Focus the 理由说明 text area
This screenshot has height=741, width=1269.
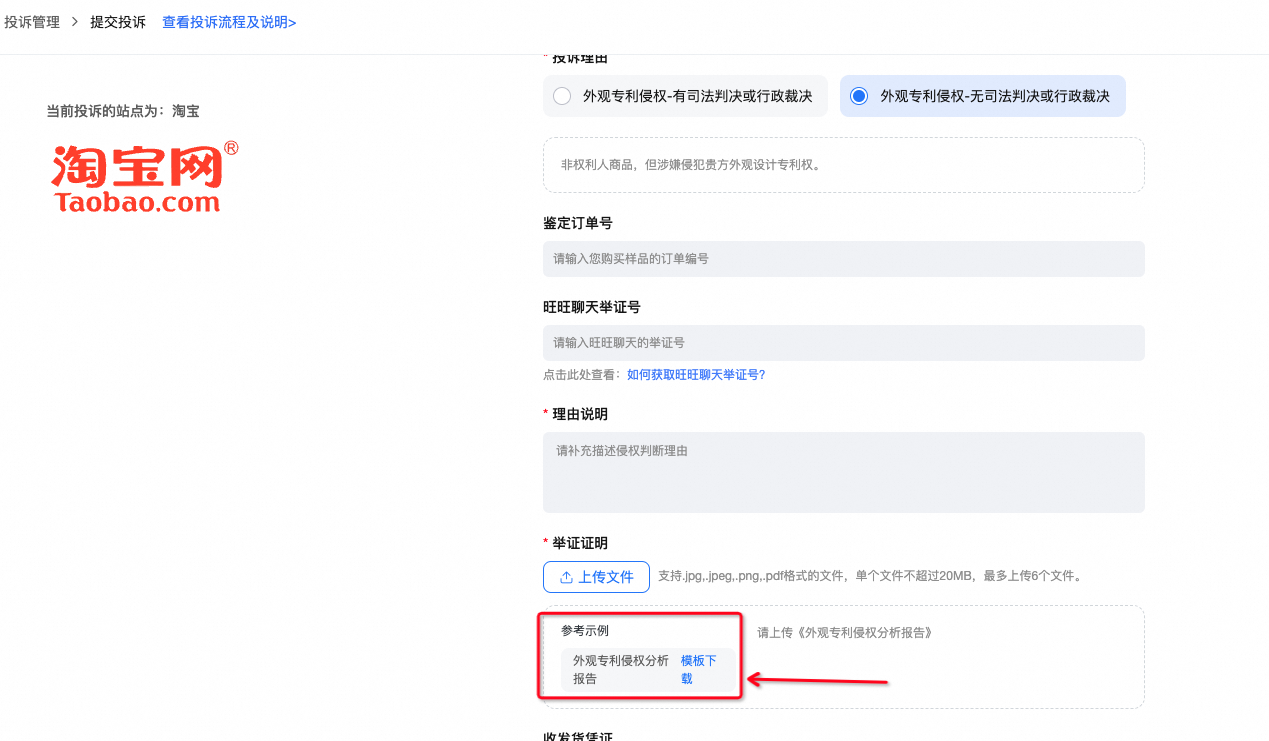pos(843,472)
